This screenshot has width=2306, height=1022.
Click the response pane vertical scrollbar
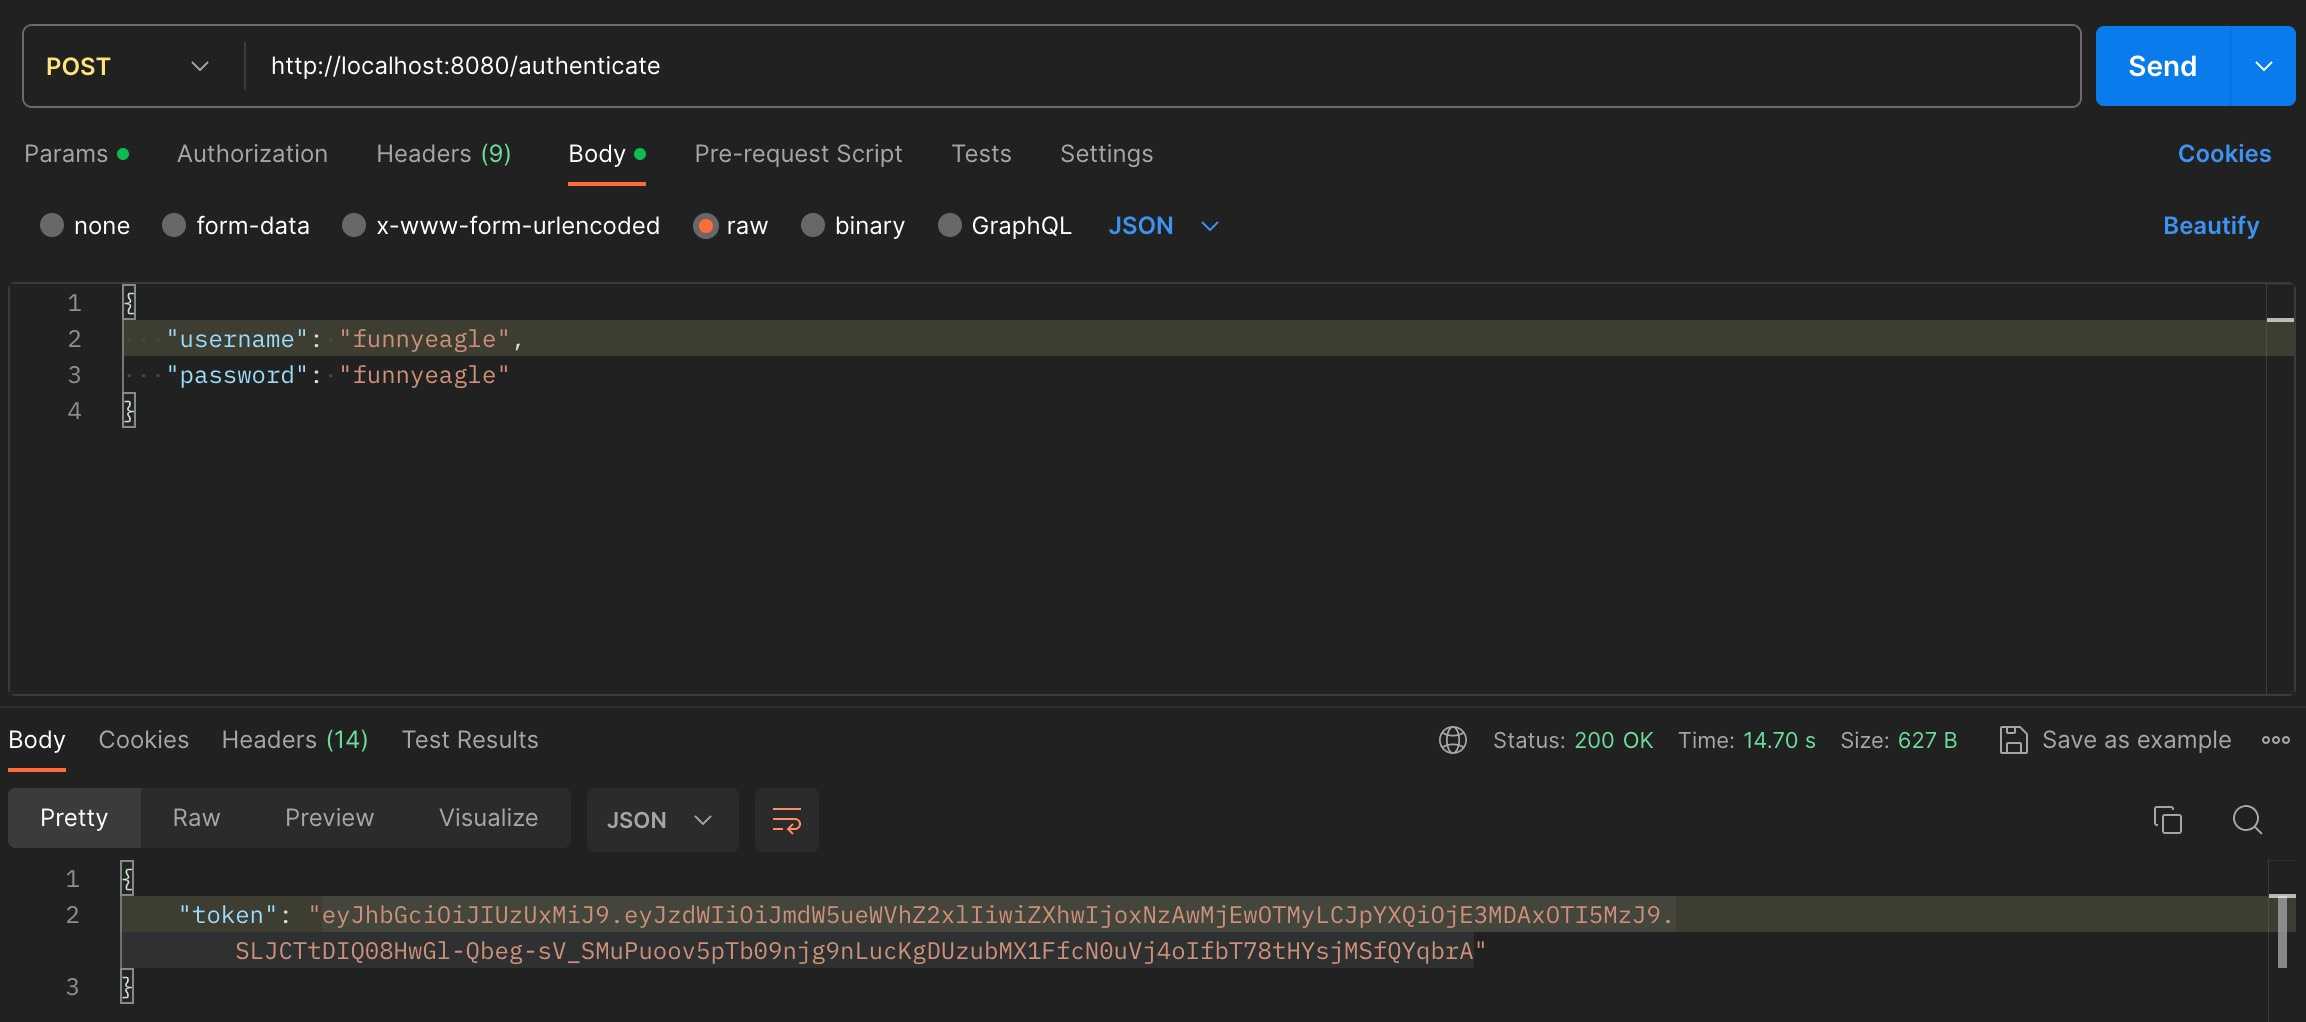click(2281, 932)
